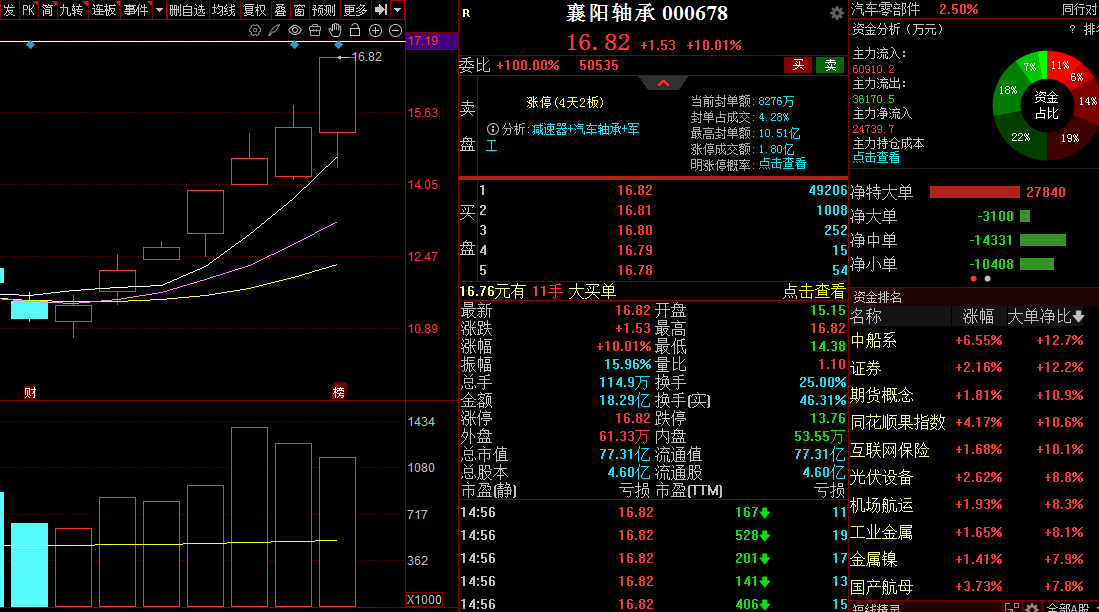Toggle the 连板 indicator
This screenshot has height=612, width=1099.
tap(104, 10)
